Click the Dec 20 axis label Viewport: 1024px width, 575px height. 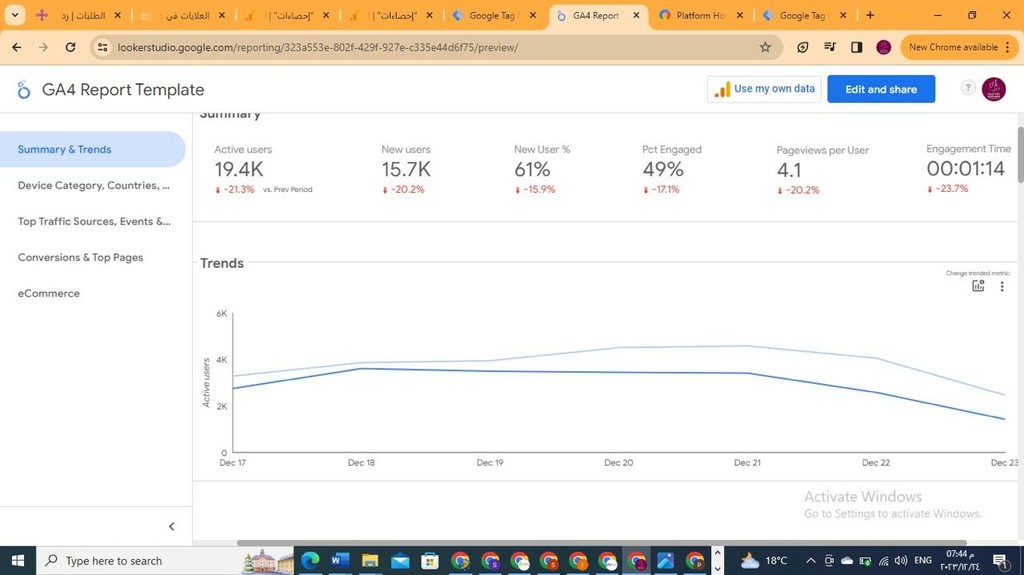[618, 463]
